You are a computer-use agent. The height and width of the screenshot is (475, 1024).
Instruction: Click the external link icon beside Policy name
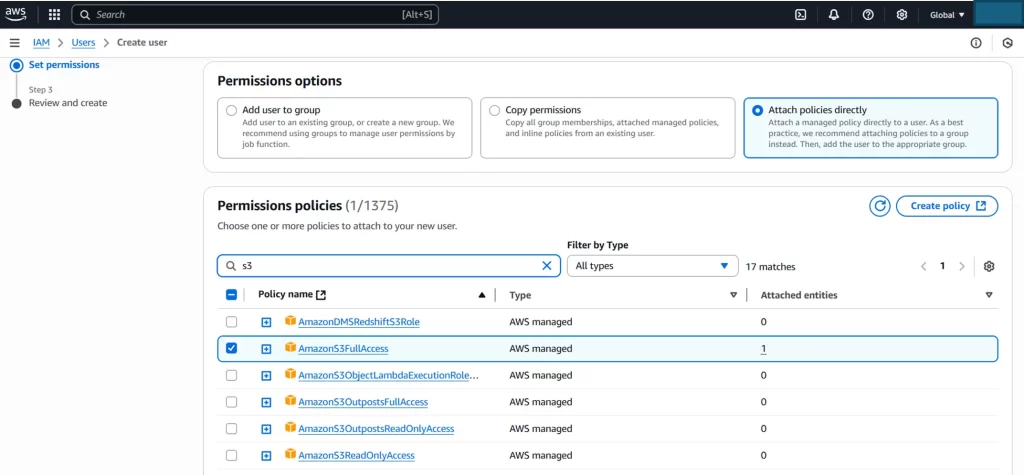321,295
